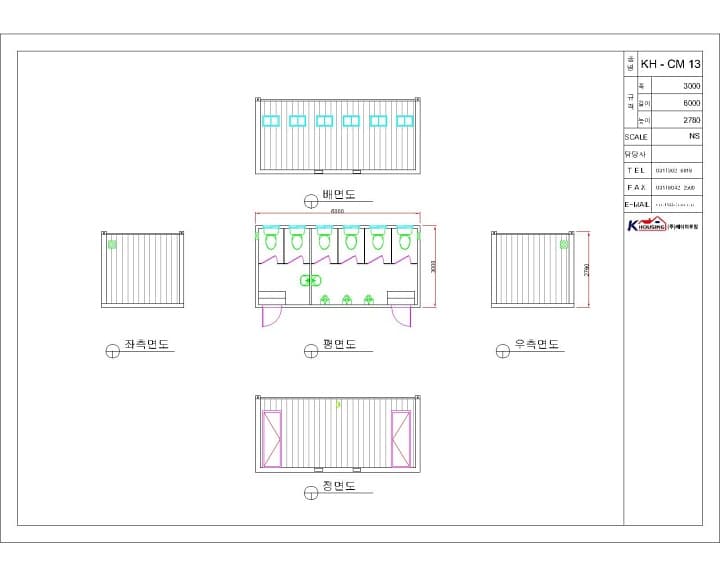The image size is (720, 576).
Task: Click the 우측면도 view title
Action: (x=536, y=344)
